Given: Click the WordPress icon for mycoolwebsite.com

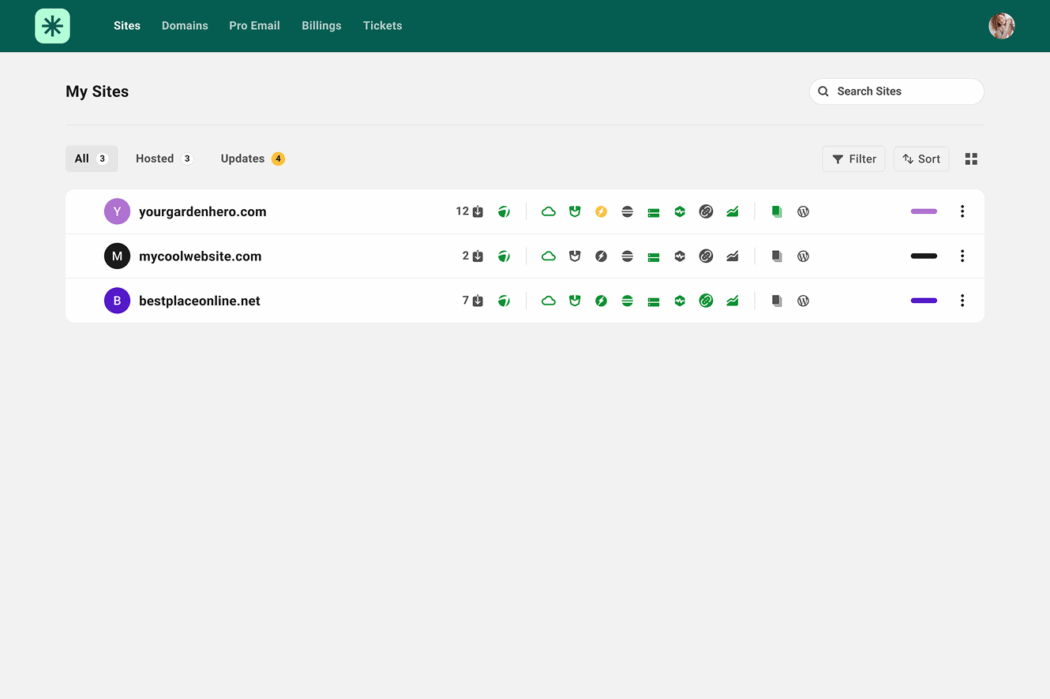Looking at the screenshot, I should coord(803,256).
